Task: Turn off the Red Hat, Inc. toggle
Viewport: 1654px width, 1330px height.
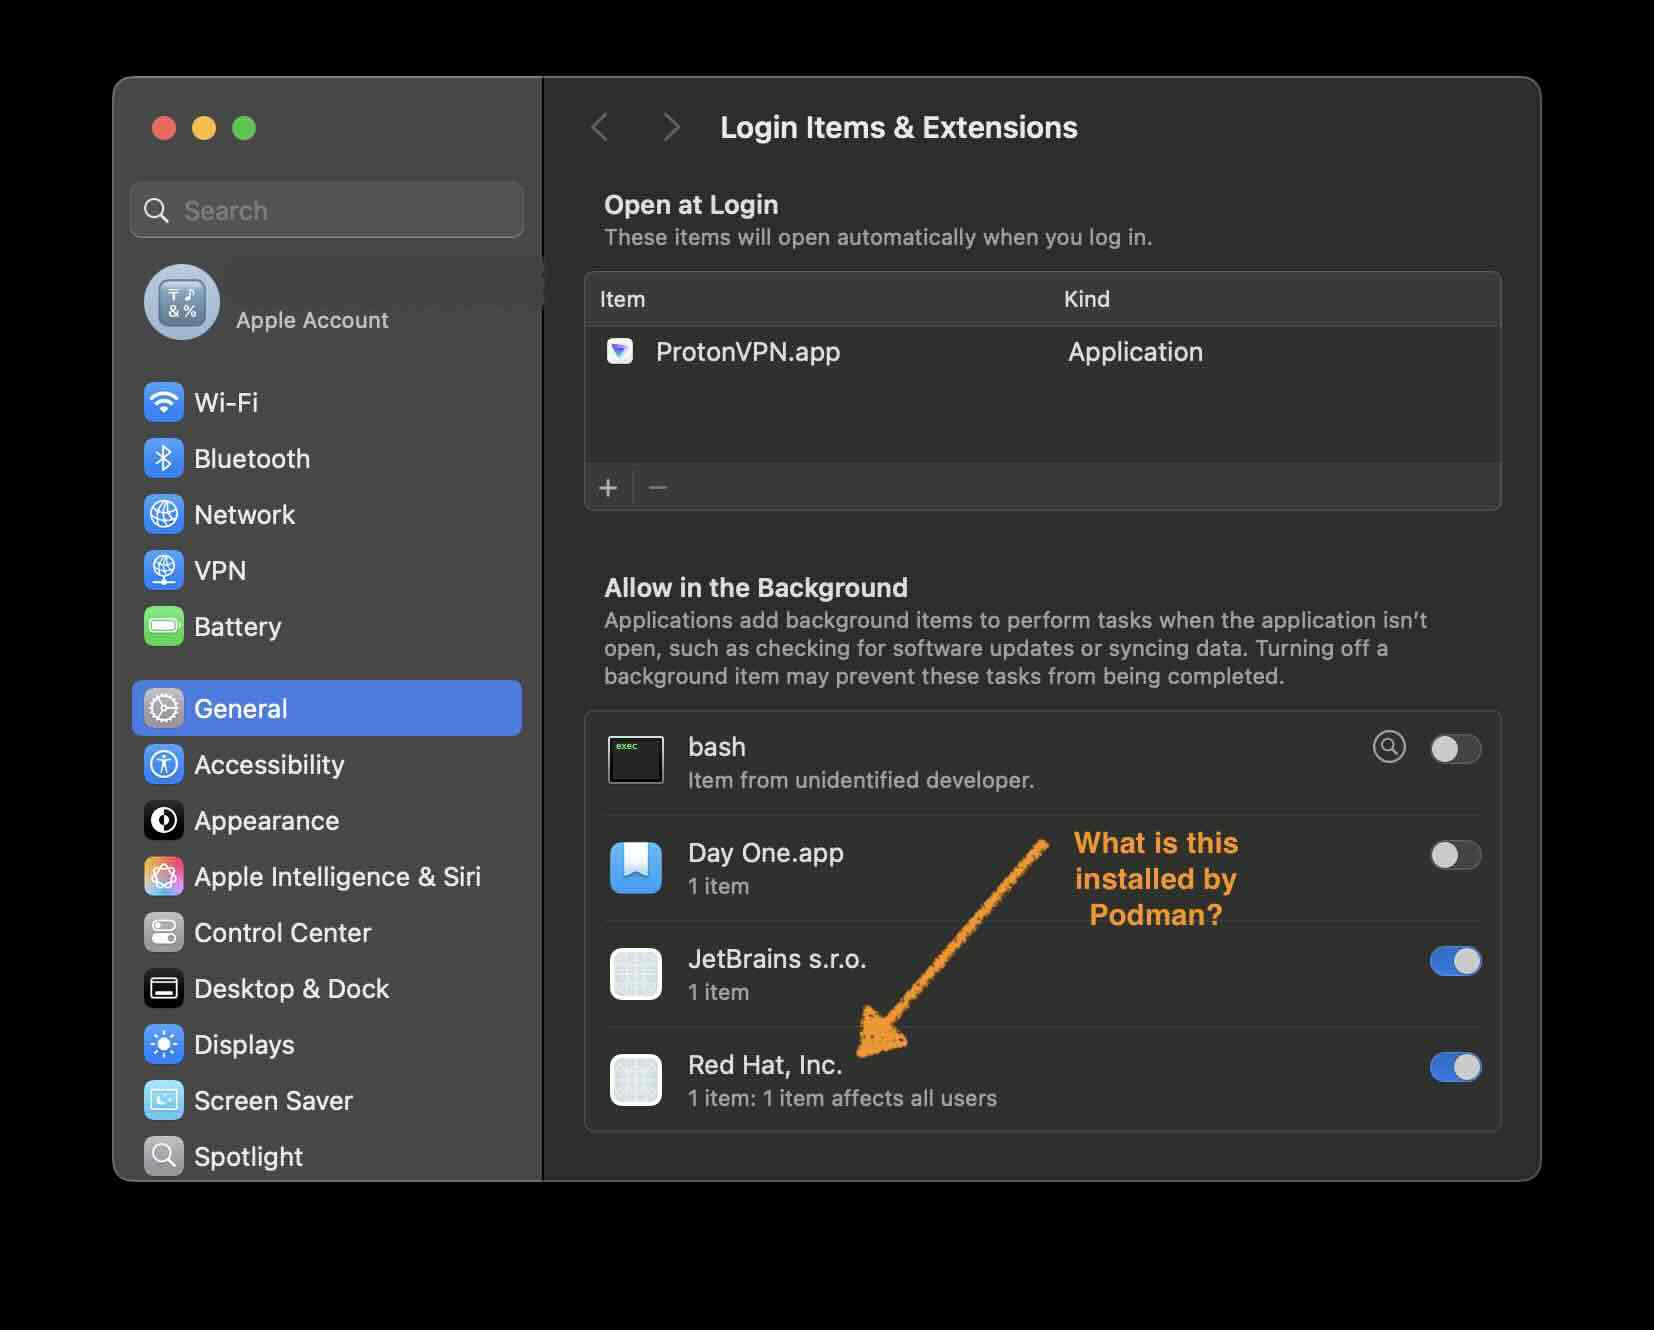Action: pyautogui.click(x=1456, y=1067)
